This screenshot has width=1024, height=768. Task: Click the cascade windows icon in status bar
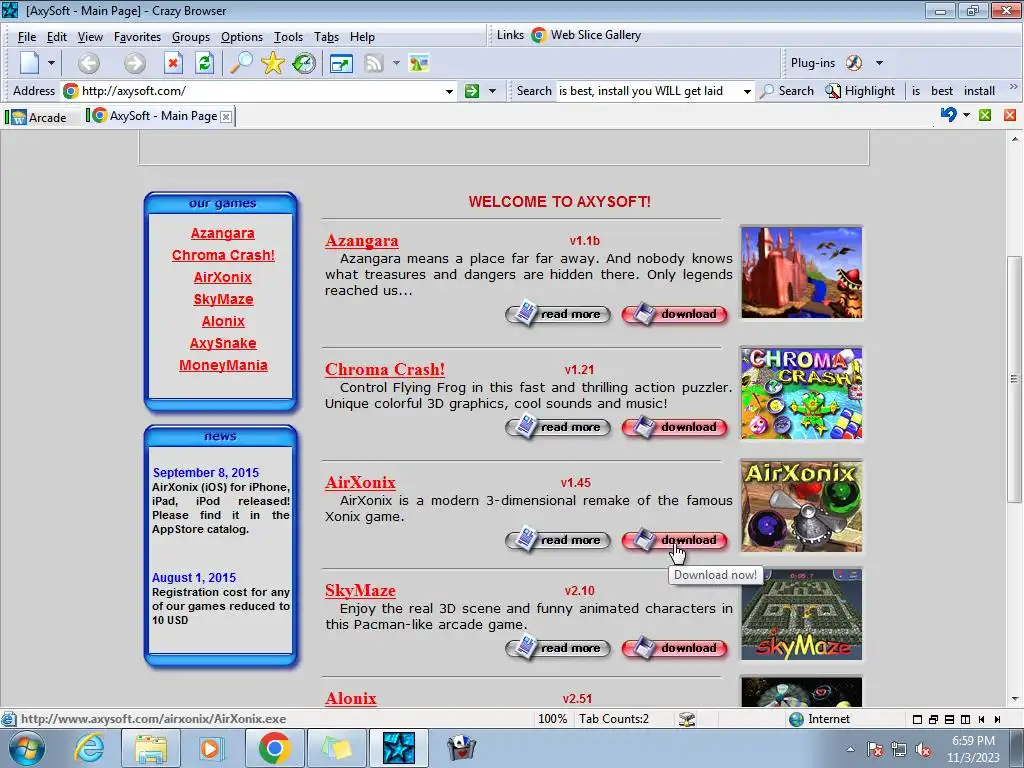click(933, 719)
